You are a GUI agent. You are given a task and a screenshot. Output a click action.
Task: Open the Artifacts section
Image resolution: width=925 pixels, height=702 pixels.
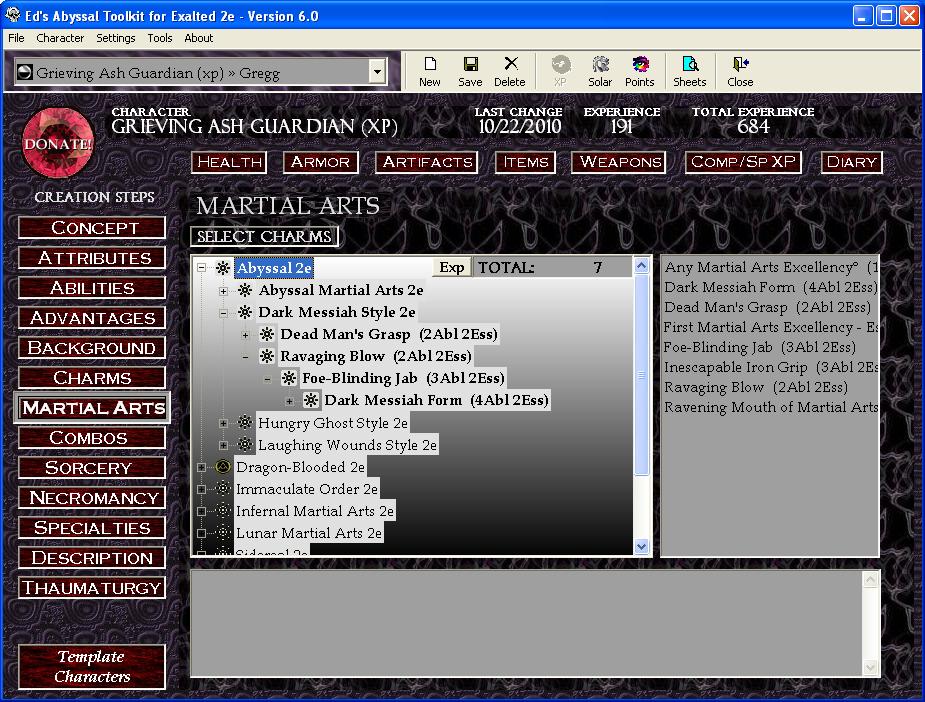click(427, 162)
